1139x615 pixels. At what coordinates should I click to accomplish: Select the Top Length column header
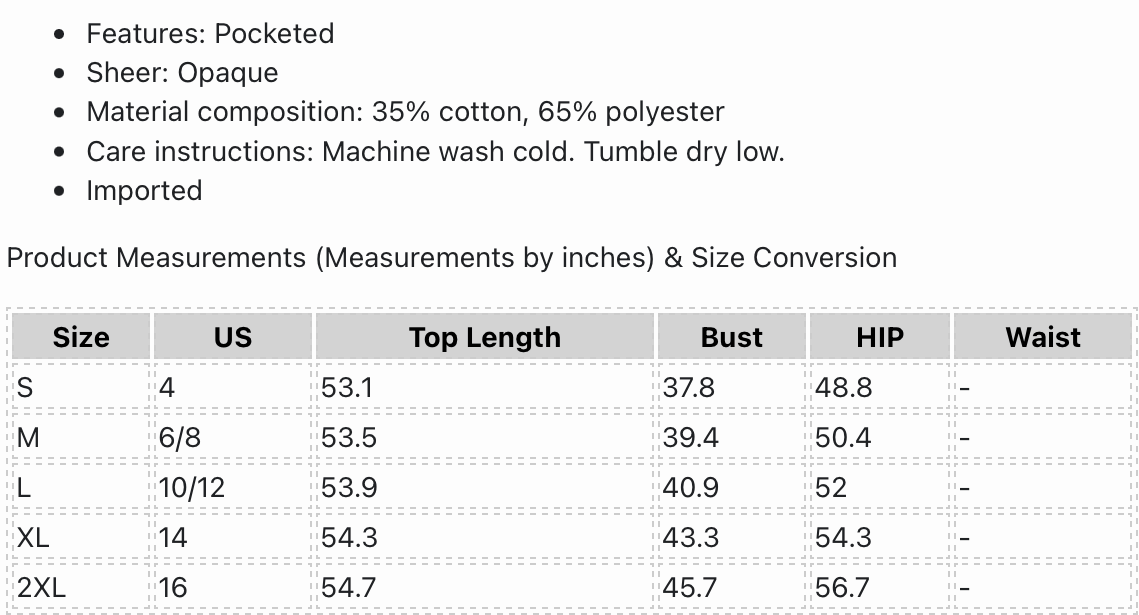484,337
